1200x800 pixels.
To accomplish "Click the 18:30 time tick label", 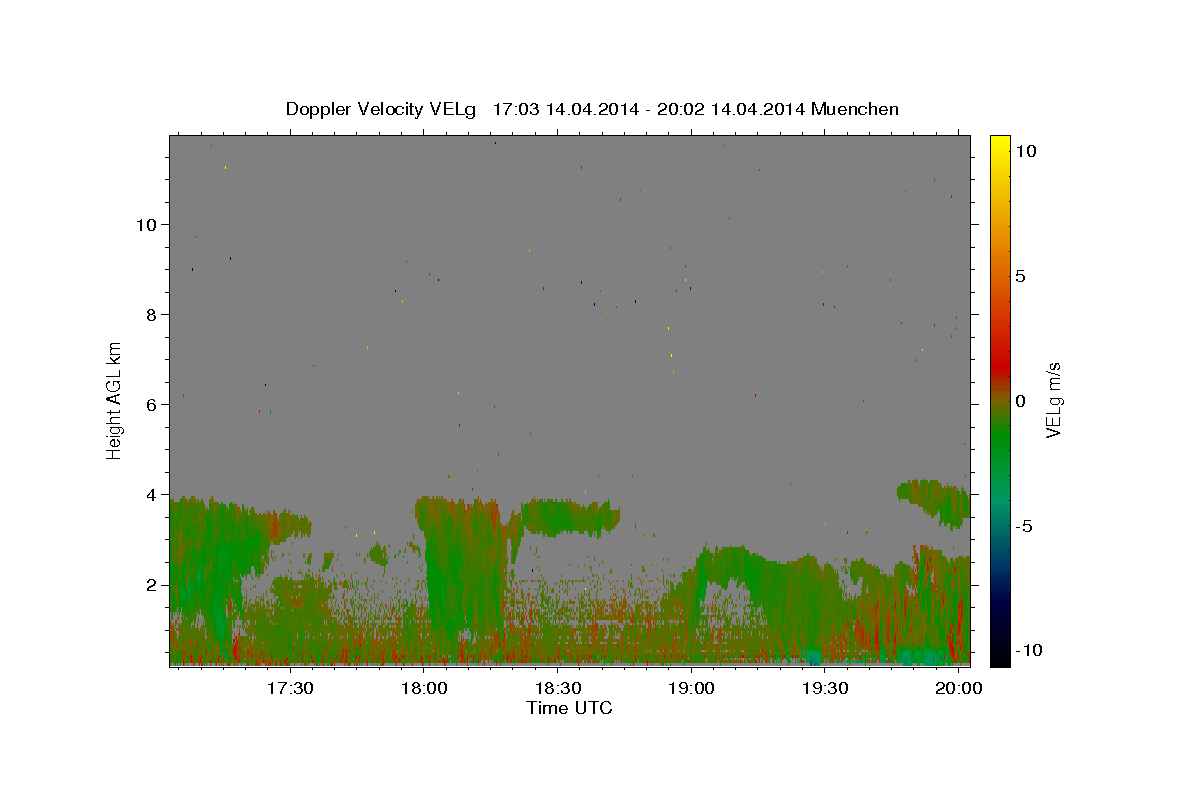I will click(x=558, y=689).
